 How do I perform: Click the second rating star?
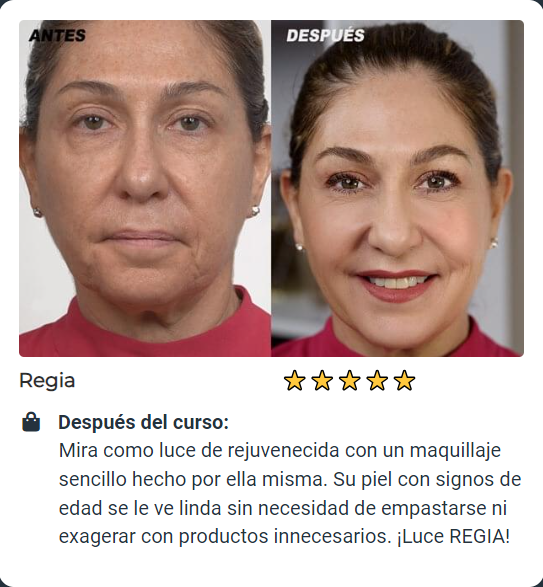(322, 380)
